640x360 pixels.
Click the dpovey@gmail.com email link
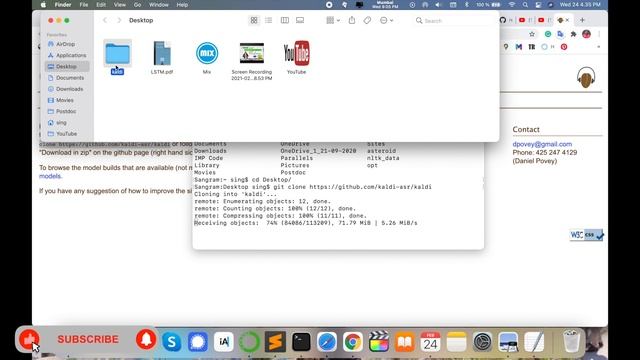pyautogui.click(x=542, y=144)
